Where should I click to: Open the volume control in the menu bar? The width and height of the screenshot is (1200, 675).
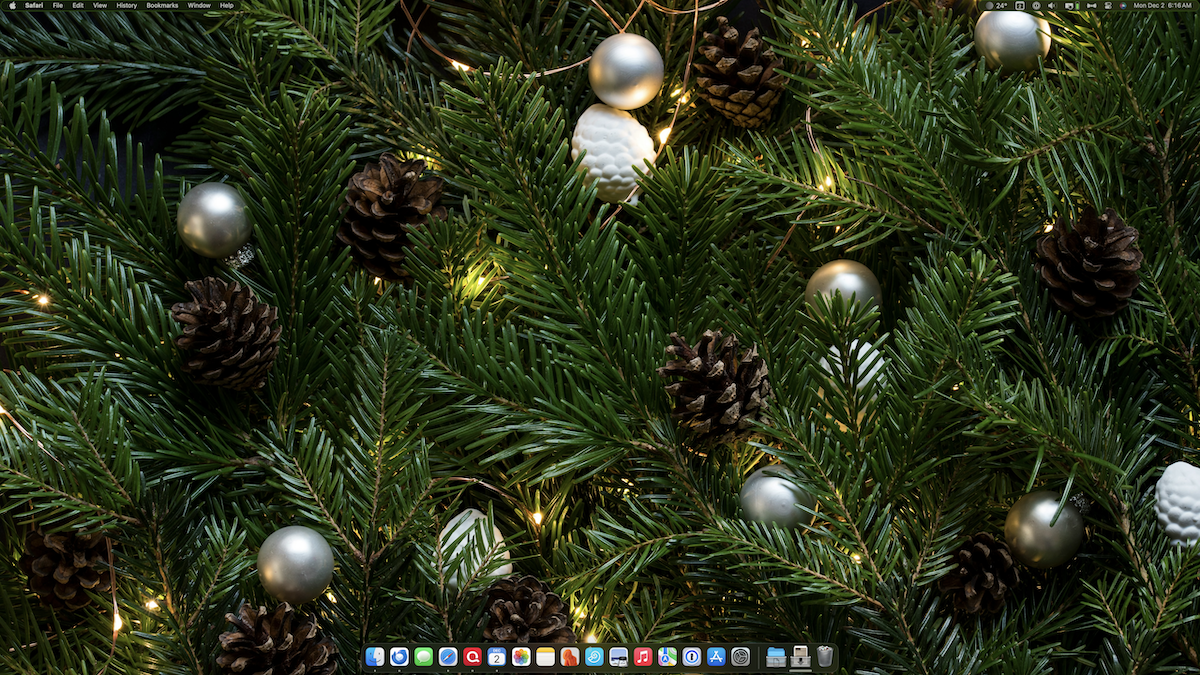coord(1052,5)
